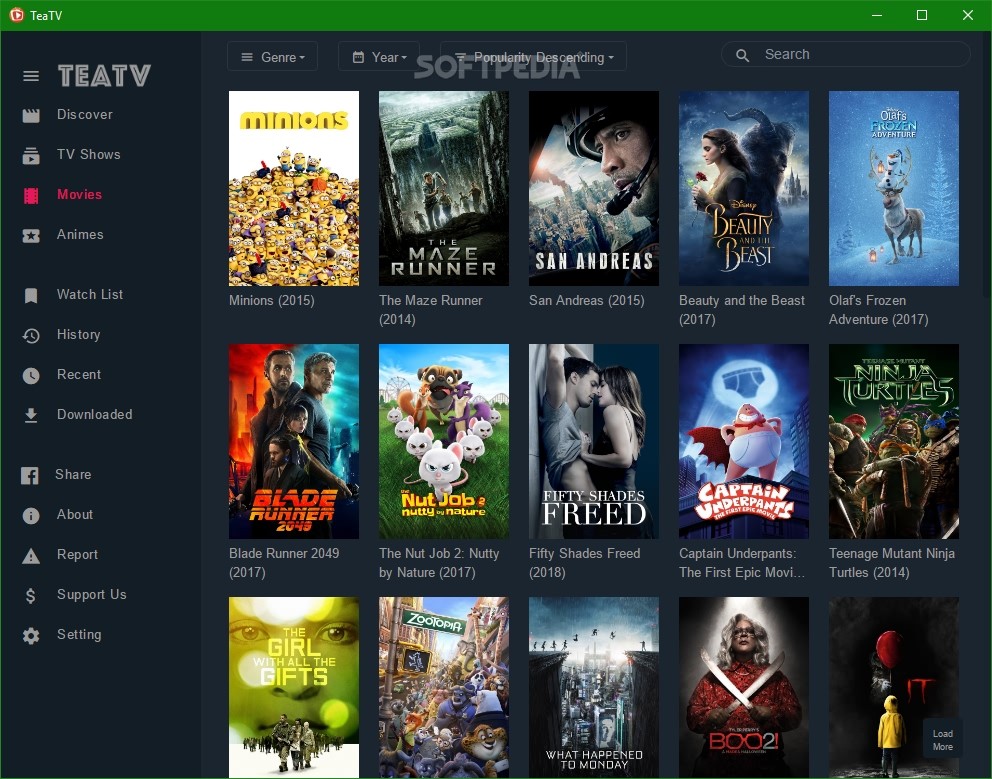Click into the Search input field
The width and height of the screenshot is (992, 779).
click(x=846, y=54)
